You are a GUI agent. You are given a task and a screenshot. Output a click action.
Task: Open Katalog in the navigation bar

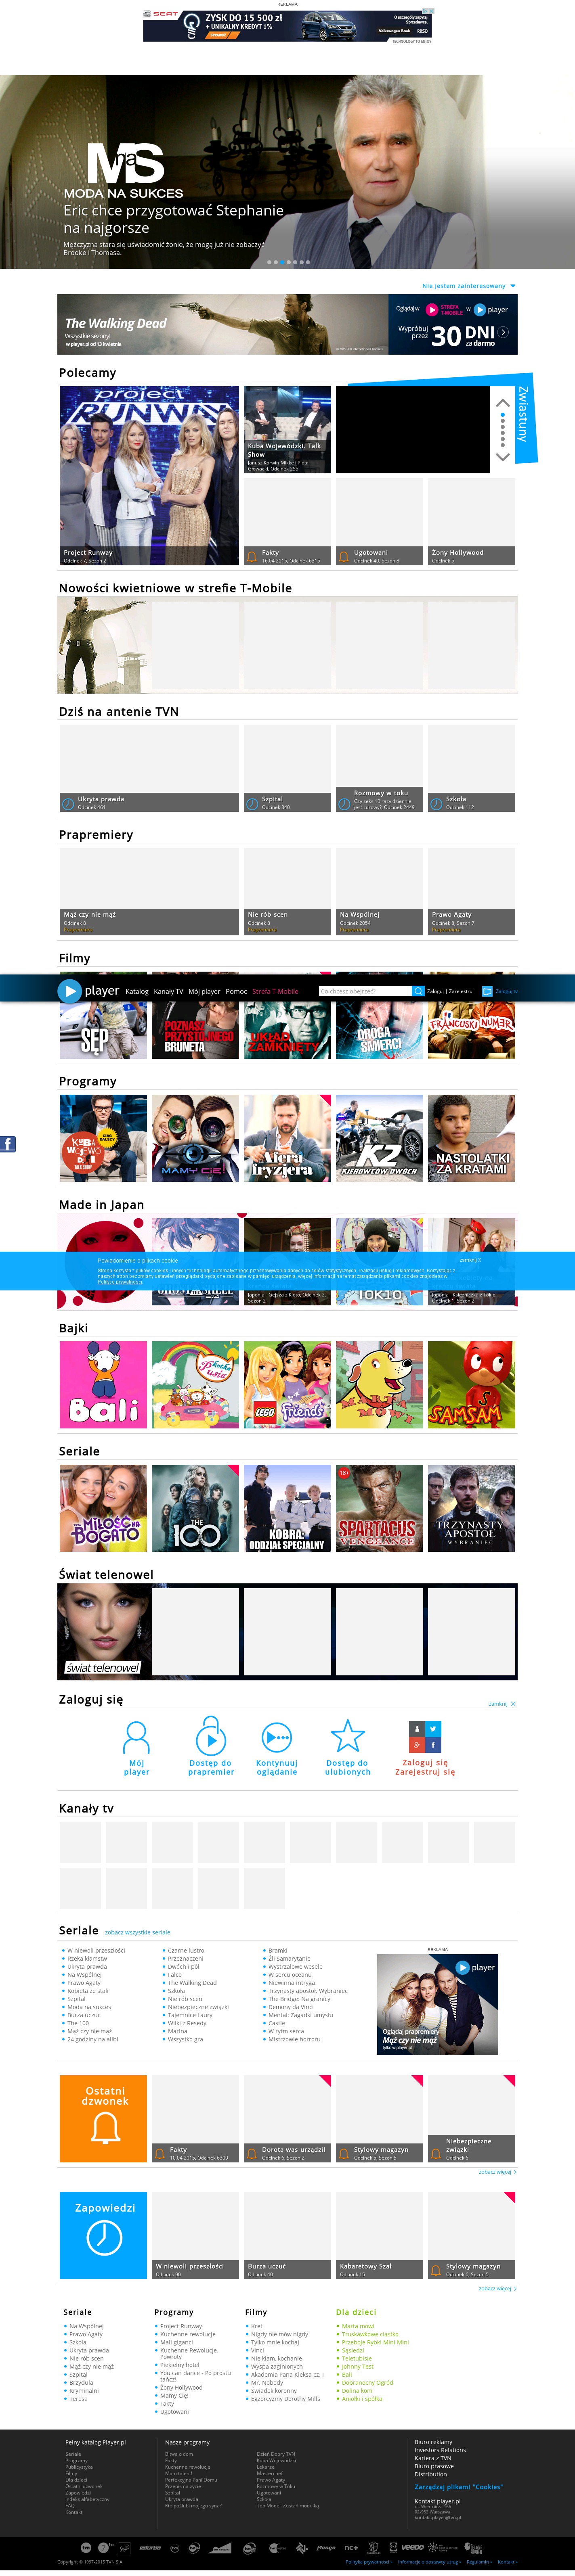point(137,992)
